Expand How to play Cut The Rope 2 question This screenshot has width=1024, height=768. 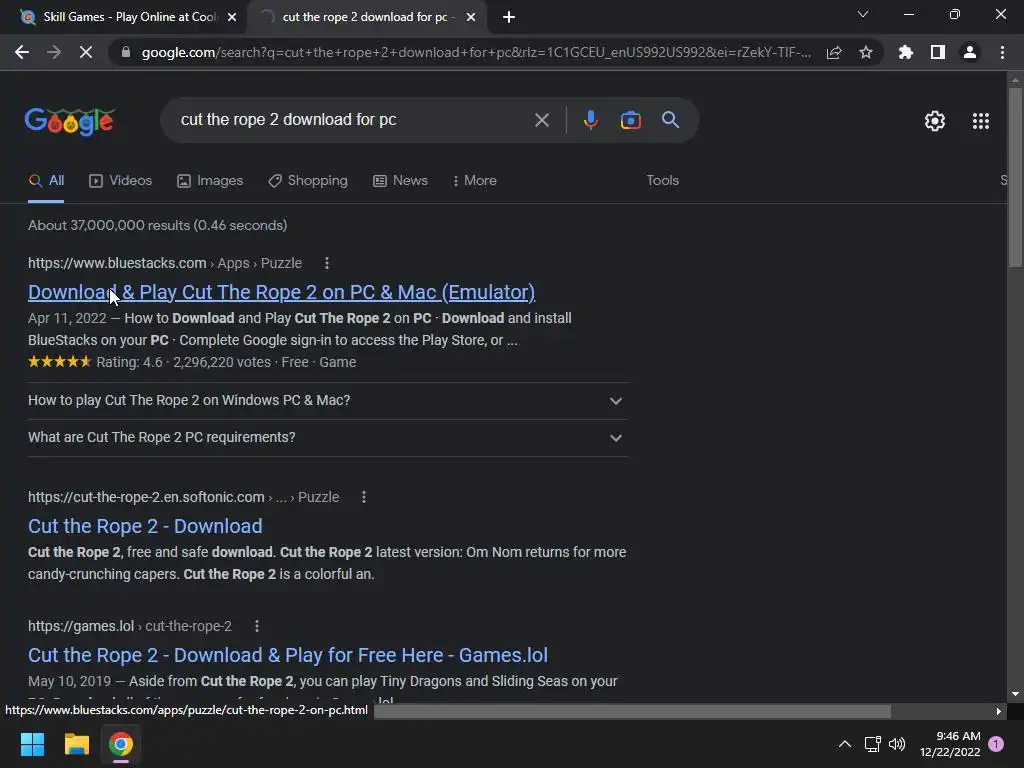tap(328, 400)
